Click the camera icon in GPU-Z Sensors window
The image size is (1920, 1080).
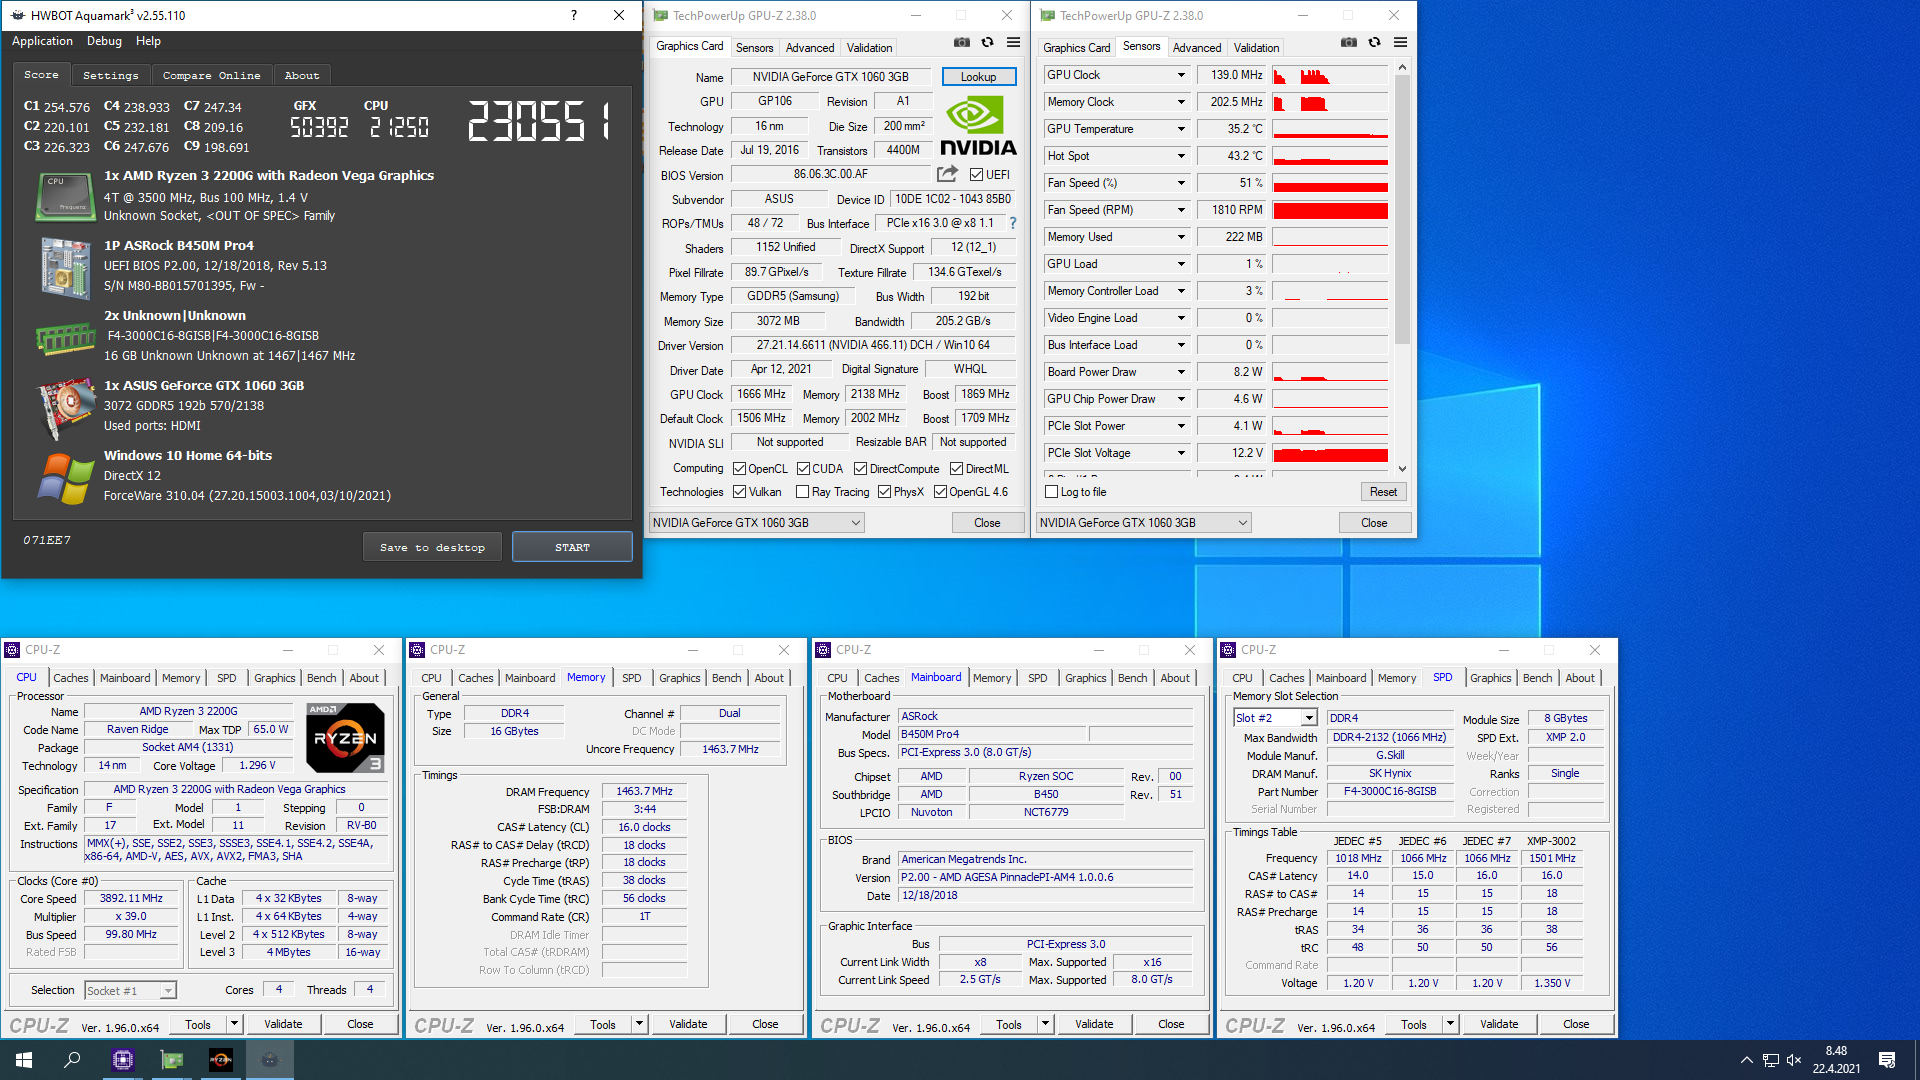tap(1348, 42)
